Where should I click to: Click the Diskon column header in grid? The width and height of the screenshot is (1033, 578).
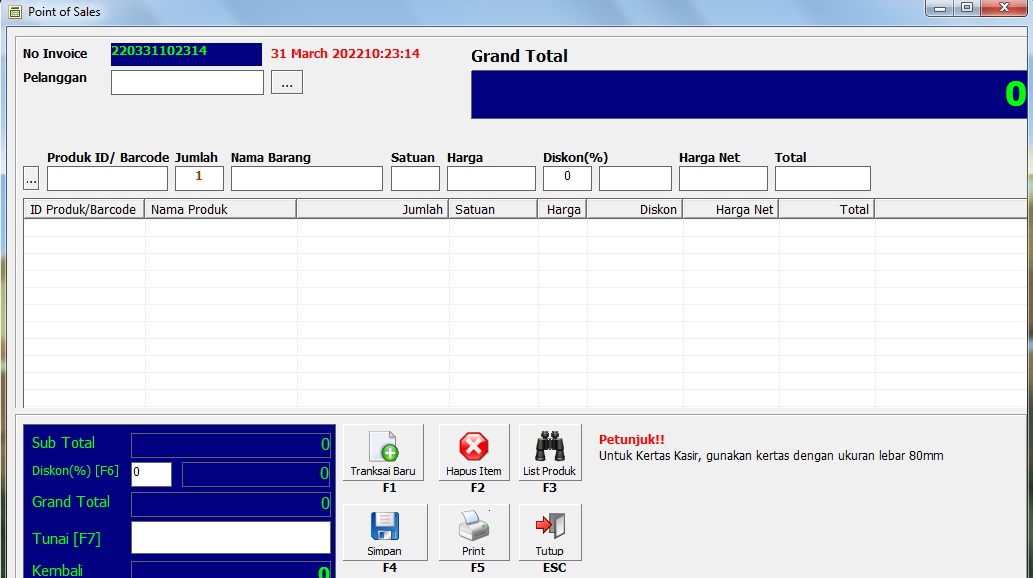coord(635,210)
